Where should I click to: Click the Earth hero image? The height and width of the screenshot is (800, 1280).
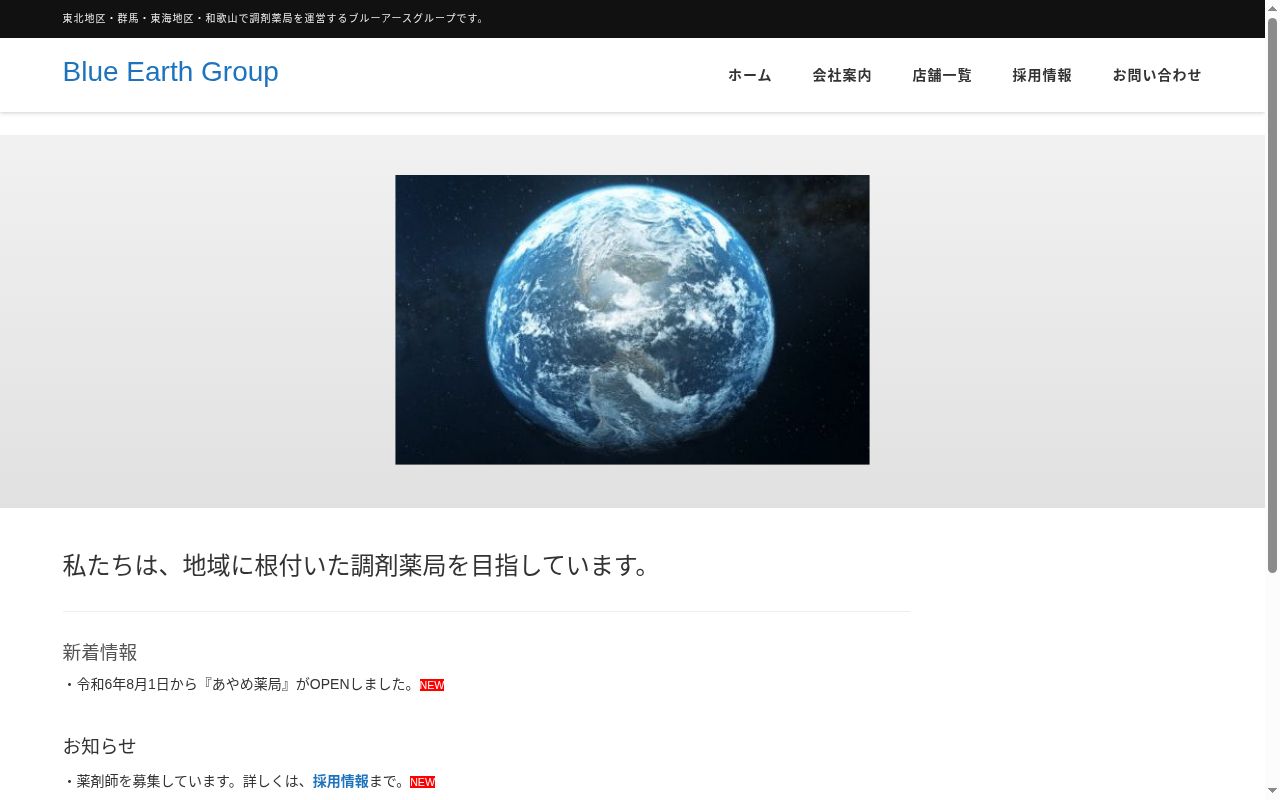click(x=632, y=320)
